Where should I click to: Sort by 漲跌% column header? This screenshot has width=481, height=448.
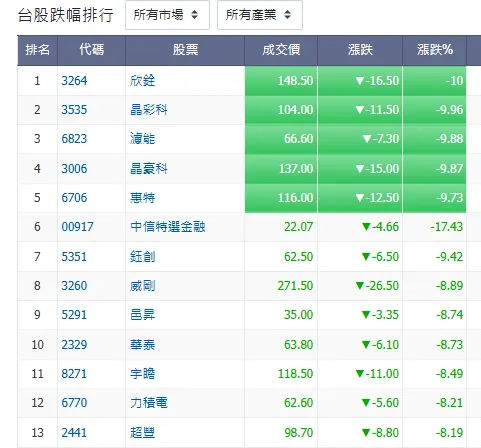(x=435, y=50)
